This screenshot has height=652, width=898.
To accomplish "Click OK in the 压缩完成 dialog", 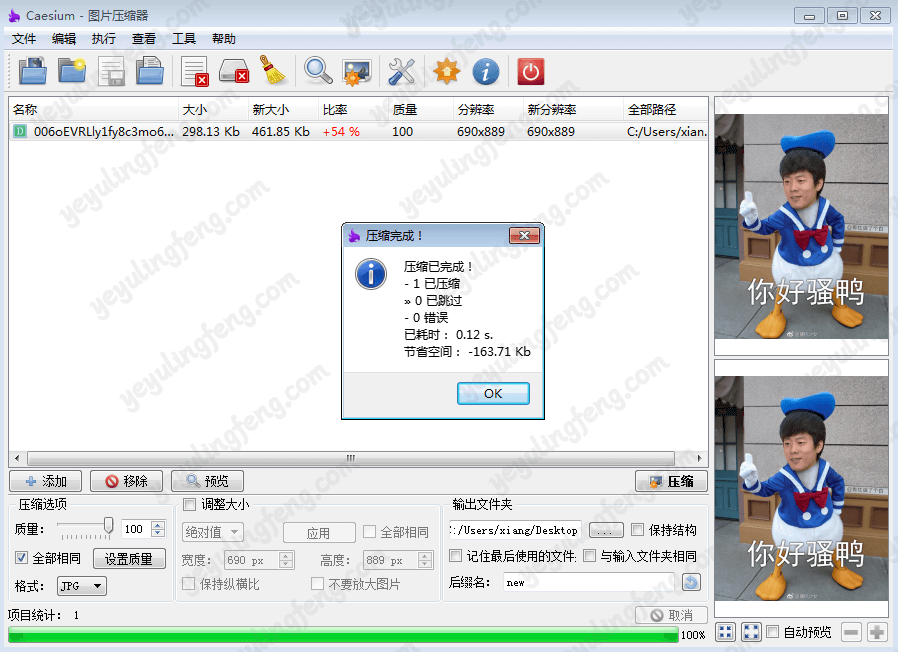I will (493, 393).
